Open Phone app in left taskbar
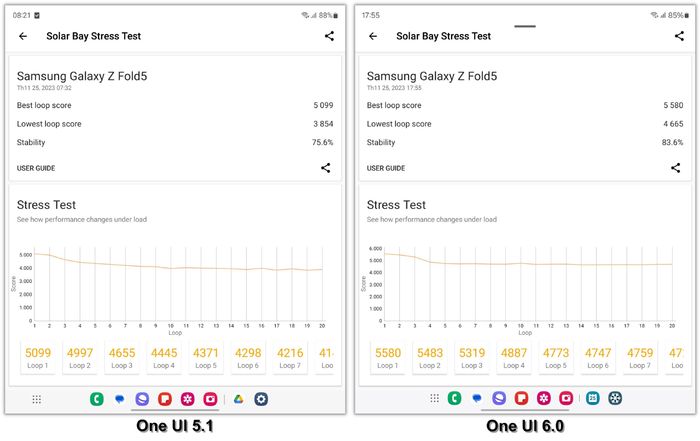The height and width of the screenshot is (441, 700). coord(97,399)
